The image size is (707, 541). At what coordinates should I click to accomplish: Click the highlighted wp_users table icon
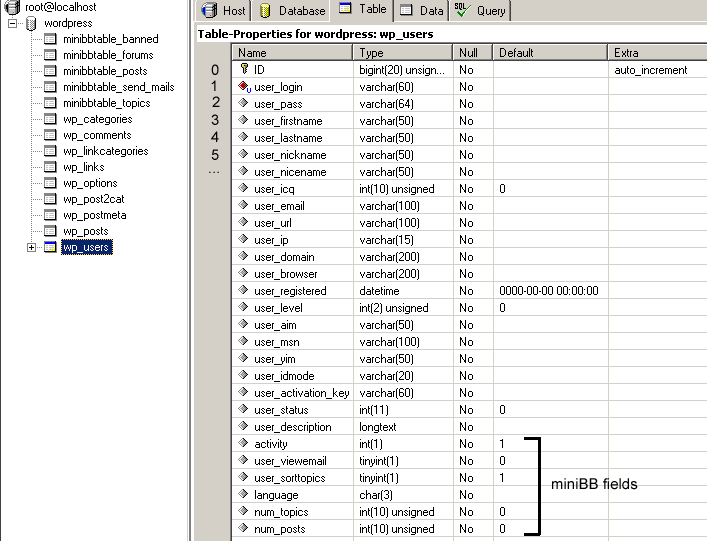pos(50,247)
